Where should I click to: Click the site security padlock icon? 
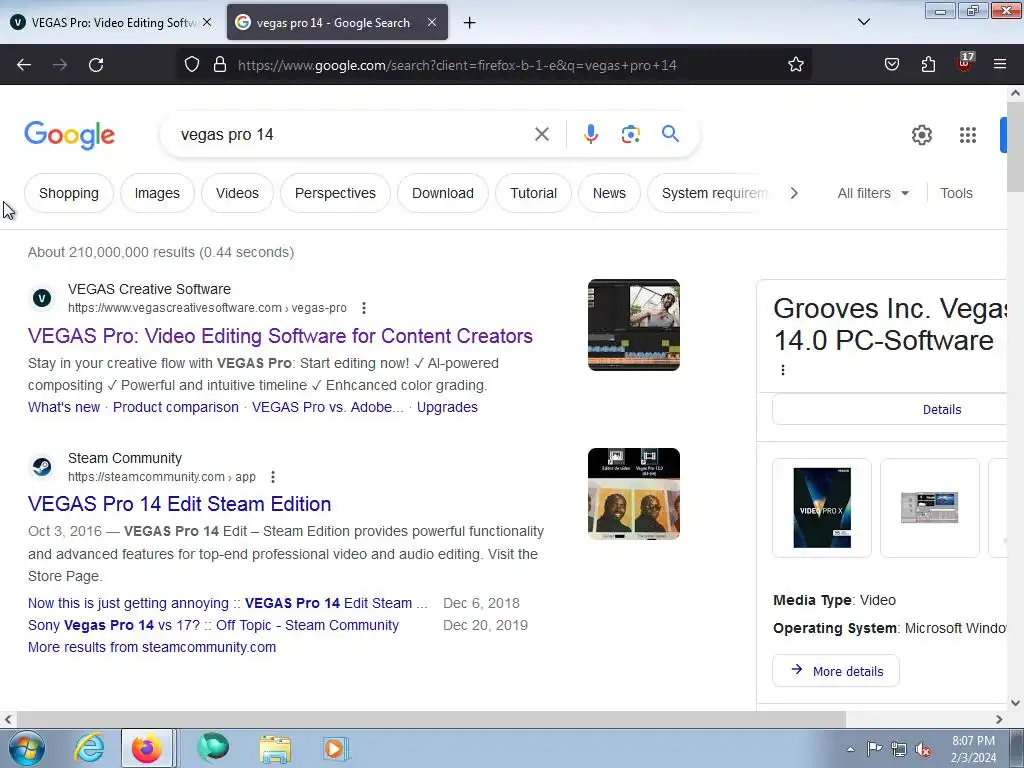(x=220, y=65)
